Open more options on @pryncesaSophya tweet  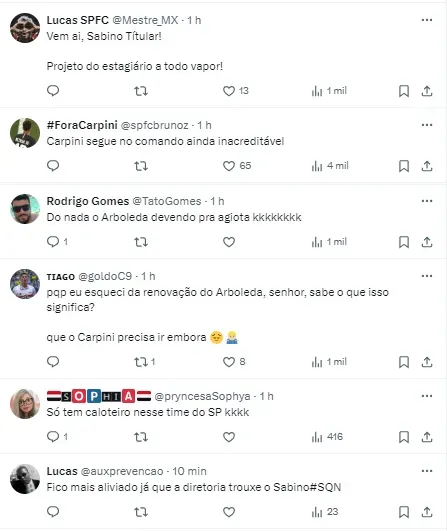pos(427,396)
